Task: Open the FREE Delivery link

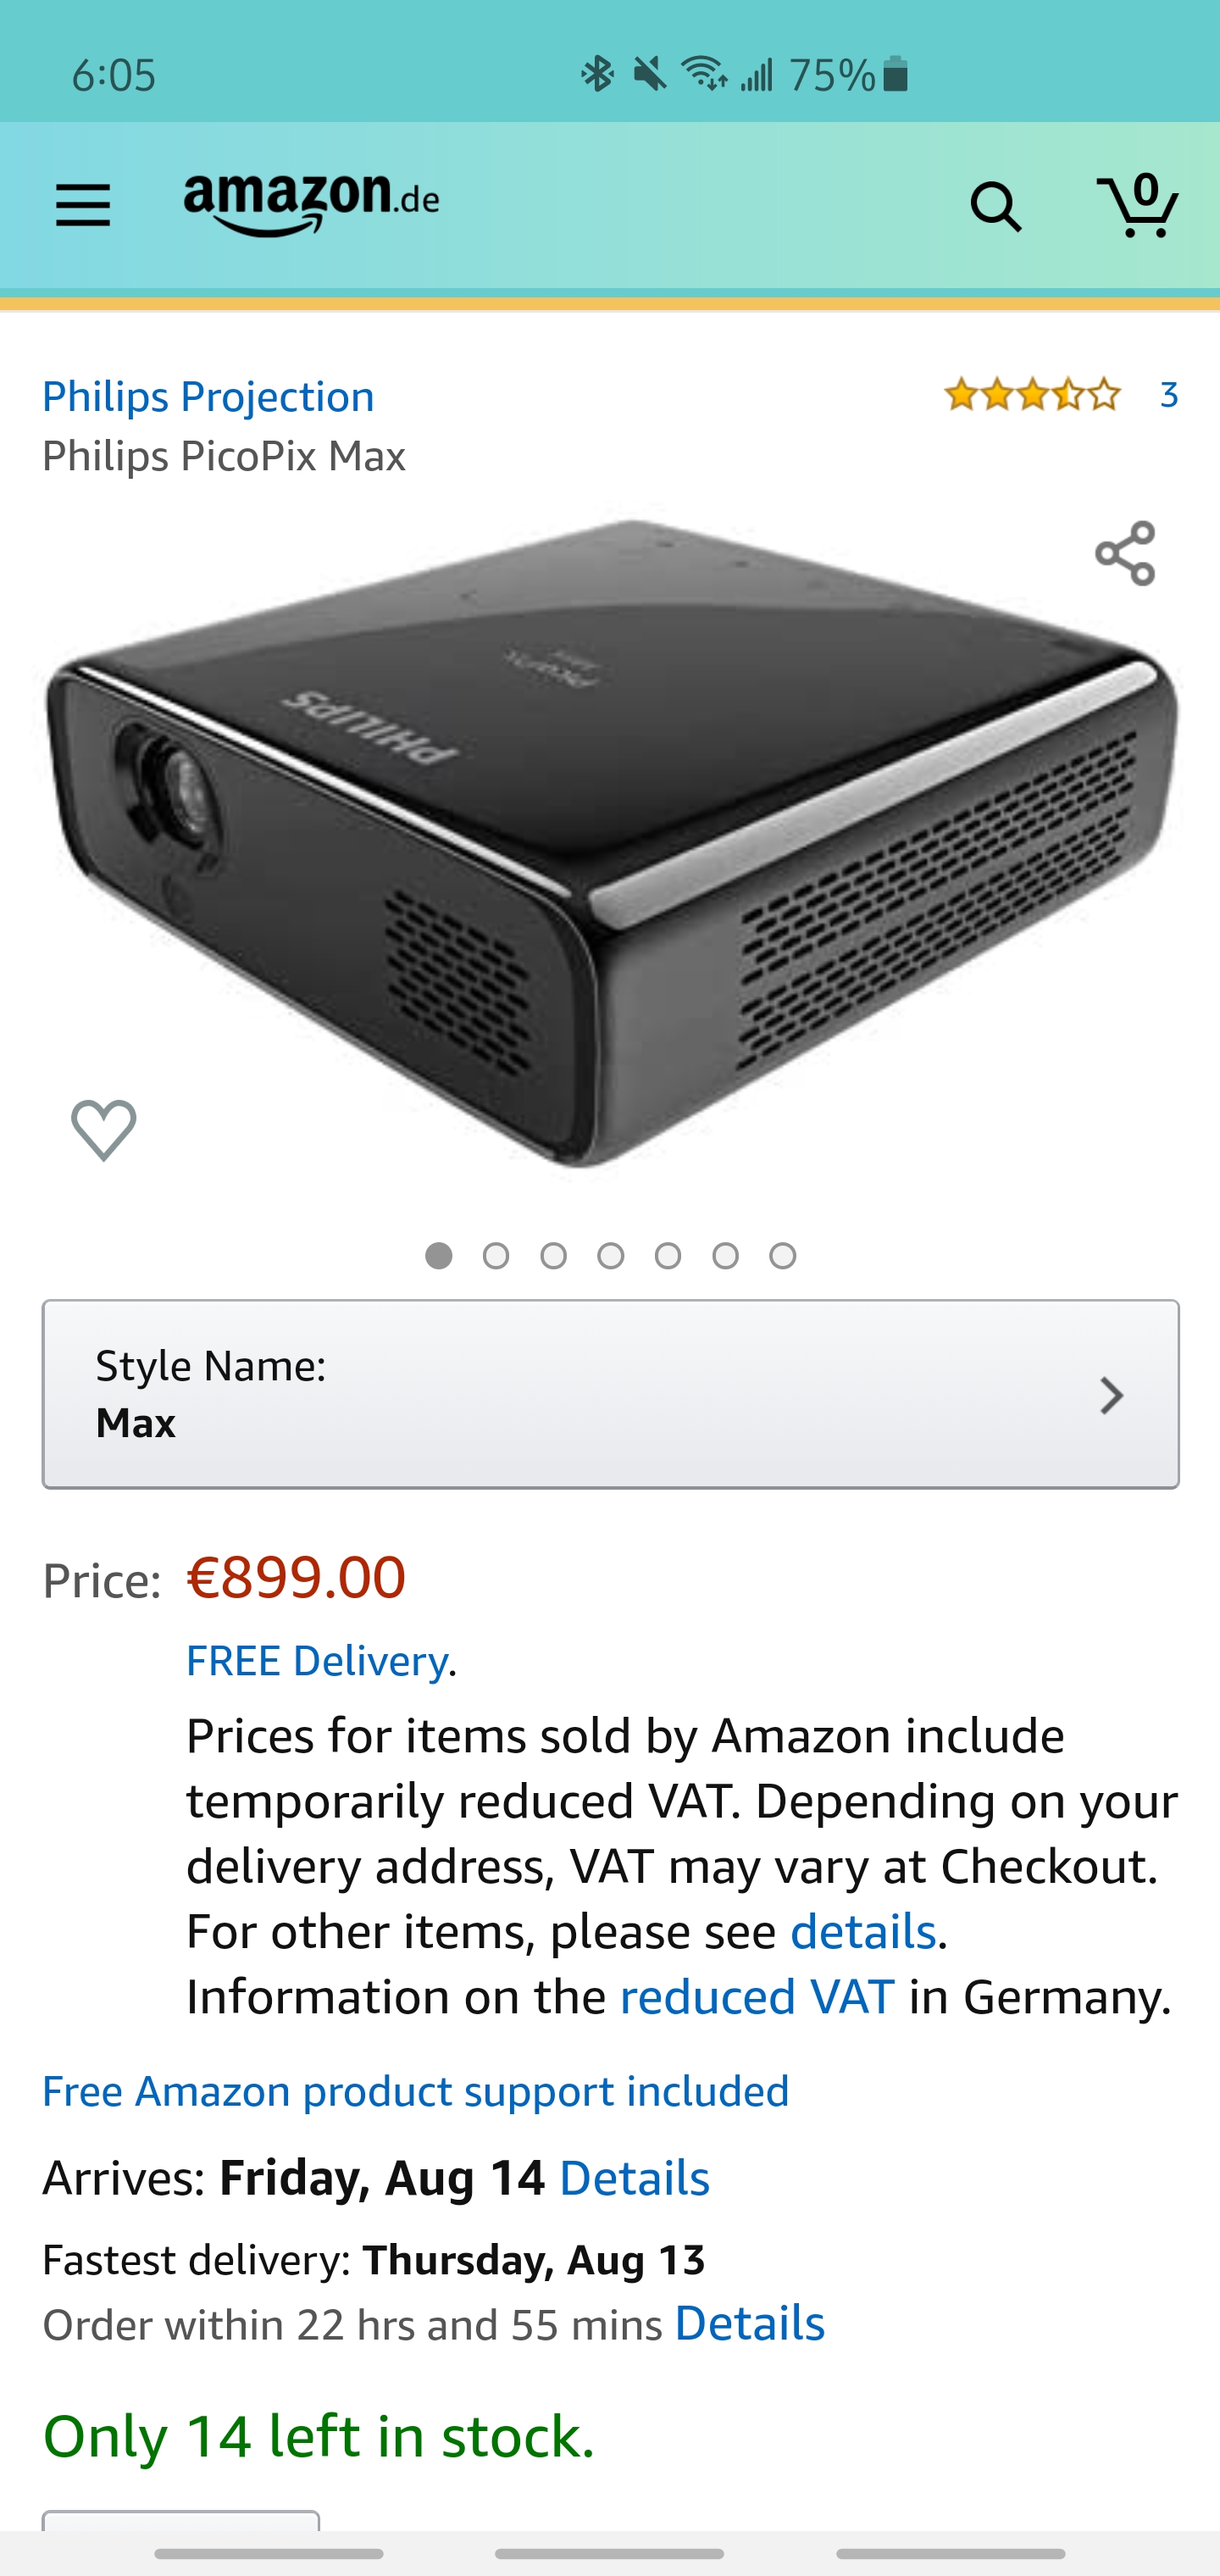Action: tap(317, 1660)
